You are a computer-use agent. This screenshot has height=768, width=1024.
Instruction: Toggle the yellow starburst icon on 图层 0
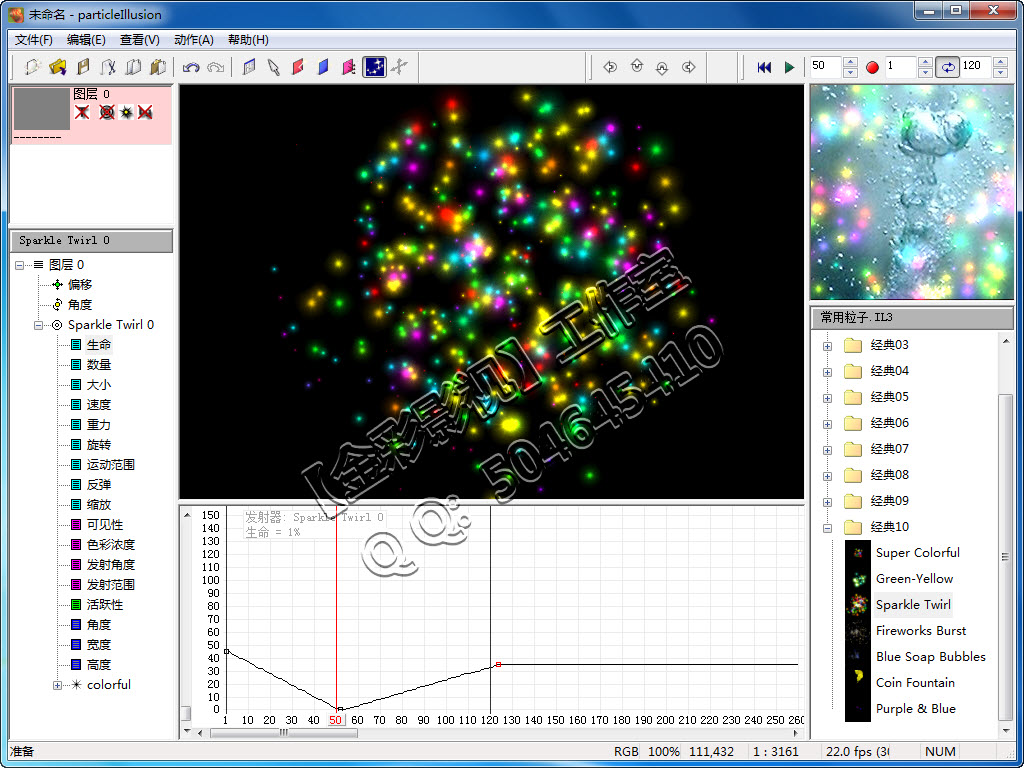[x=126, y=112]
